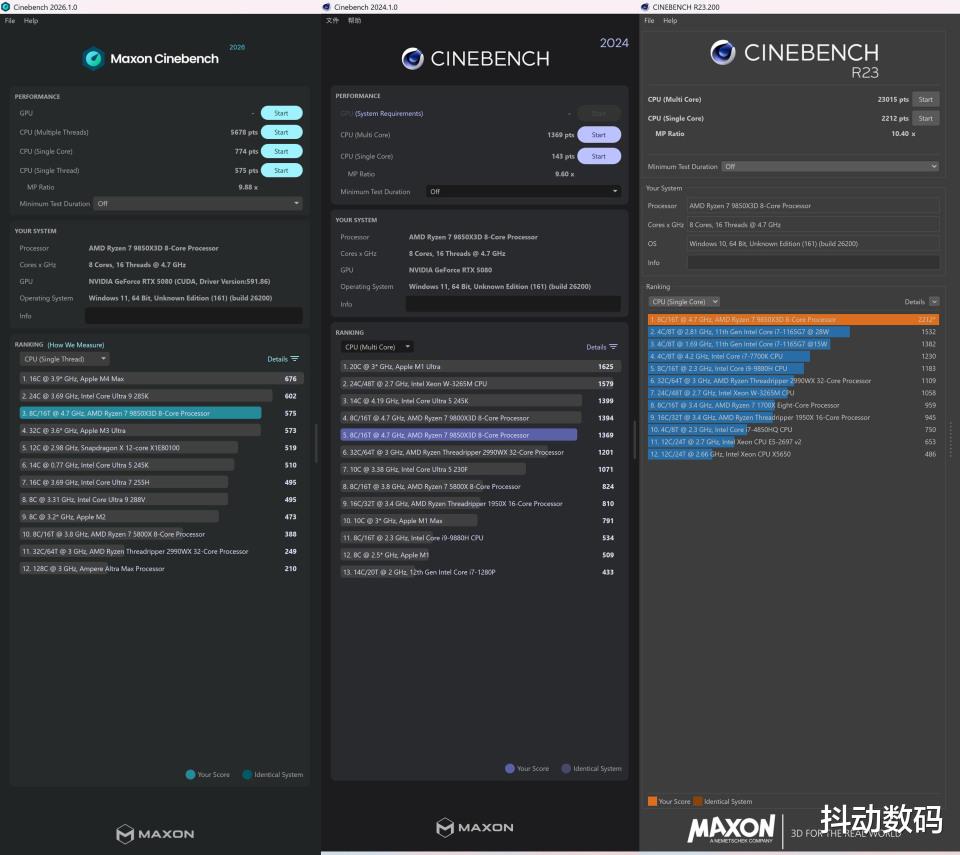This screenshot has width=960, height=855.
Task: Click the Details filter icon in Cinebench 2024
Action: pyautogui.click(x=613, y=347)
